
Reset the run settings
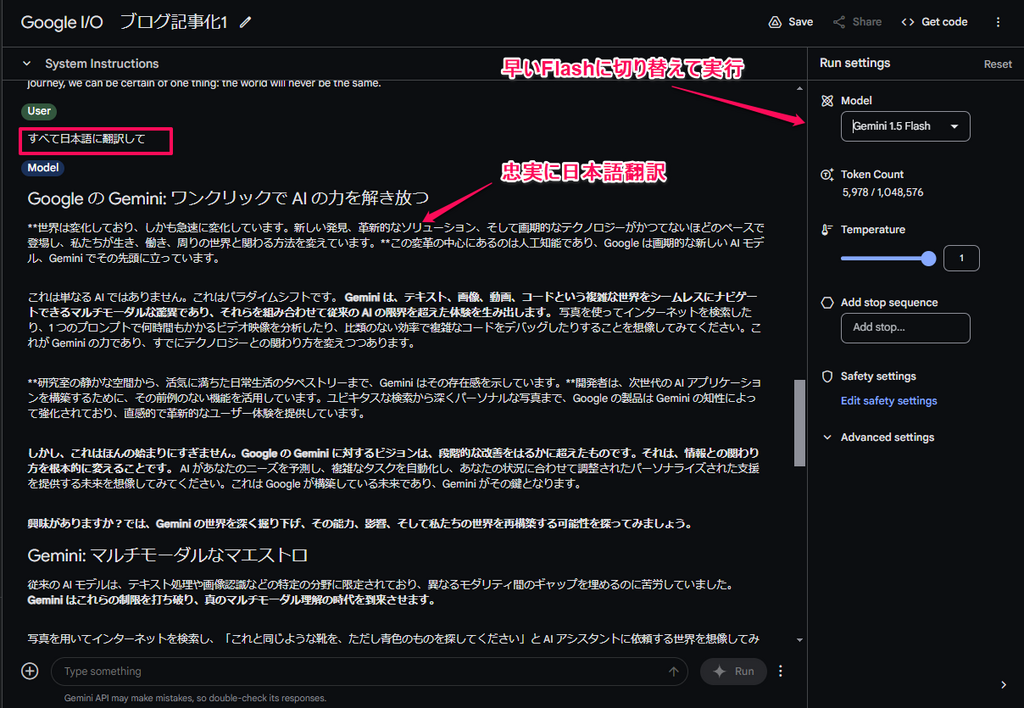[x=997, y=64]
